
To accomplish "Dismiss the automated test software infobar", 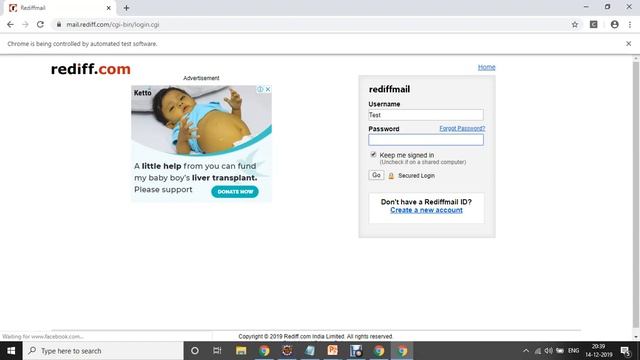I will coord(629,44).
